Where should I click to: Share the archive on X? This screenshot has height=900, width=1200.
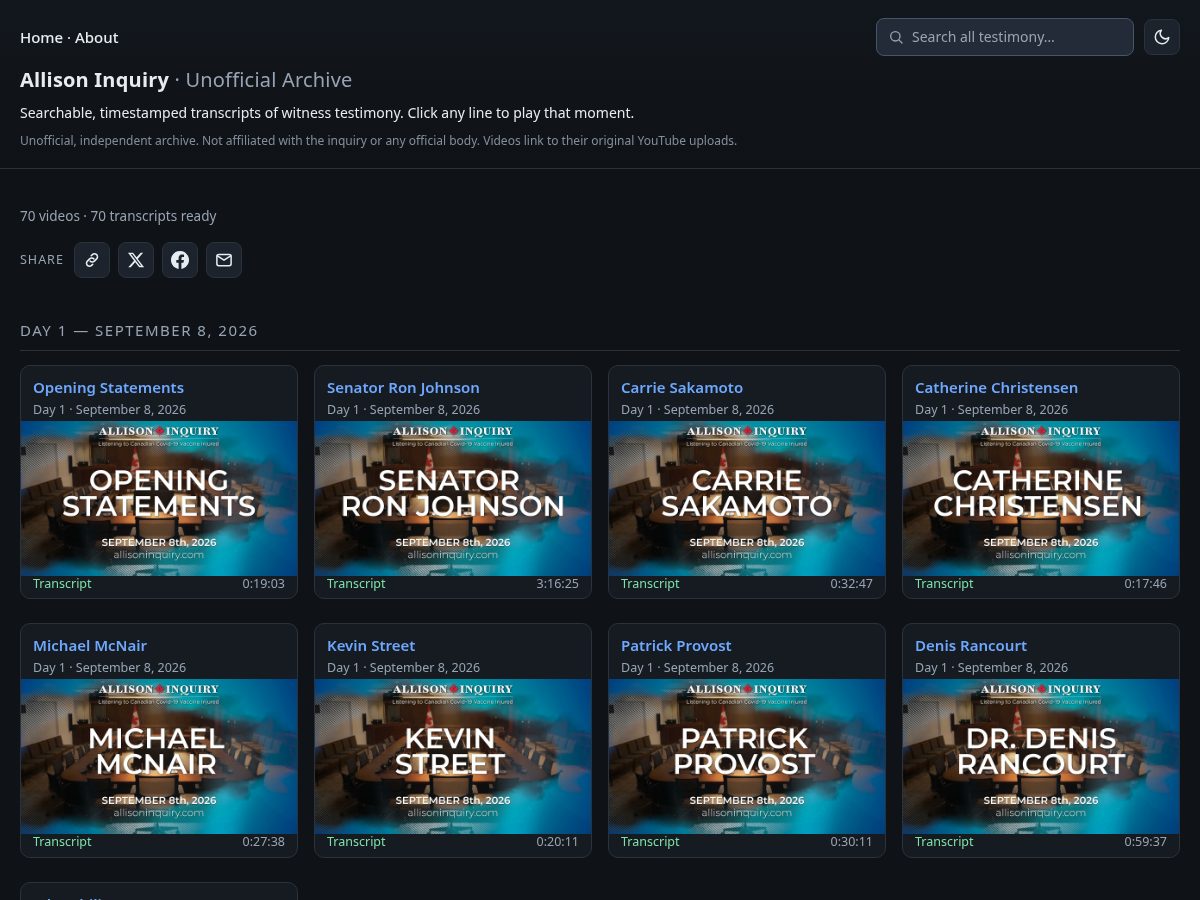pyautogui.click(x=136, y=260)
